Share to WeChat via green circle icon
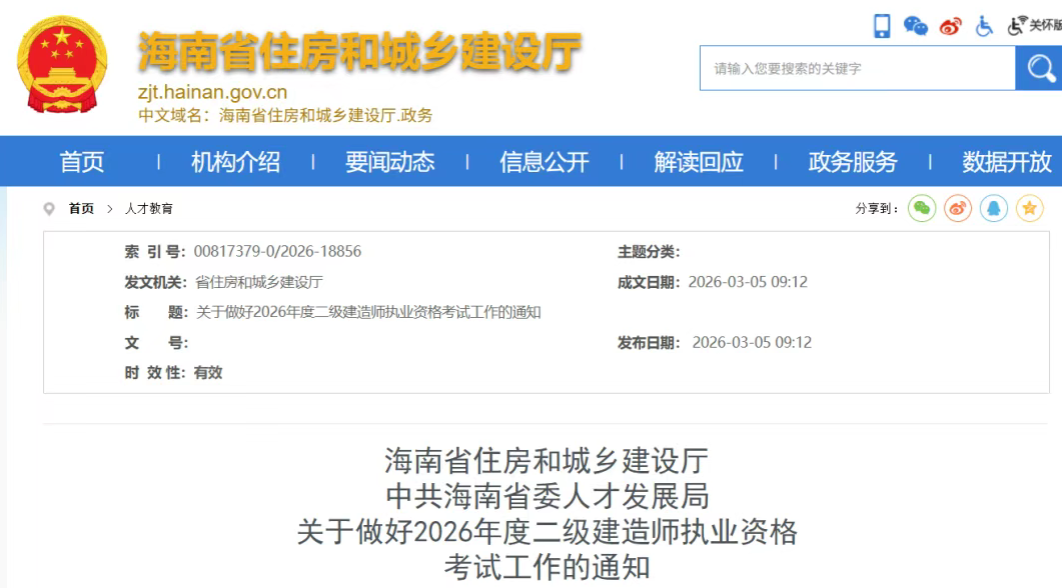Screen dimensions: 1062x588 pos(922,208)
